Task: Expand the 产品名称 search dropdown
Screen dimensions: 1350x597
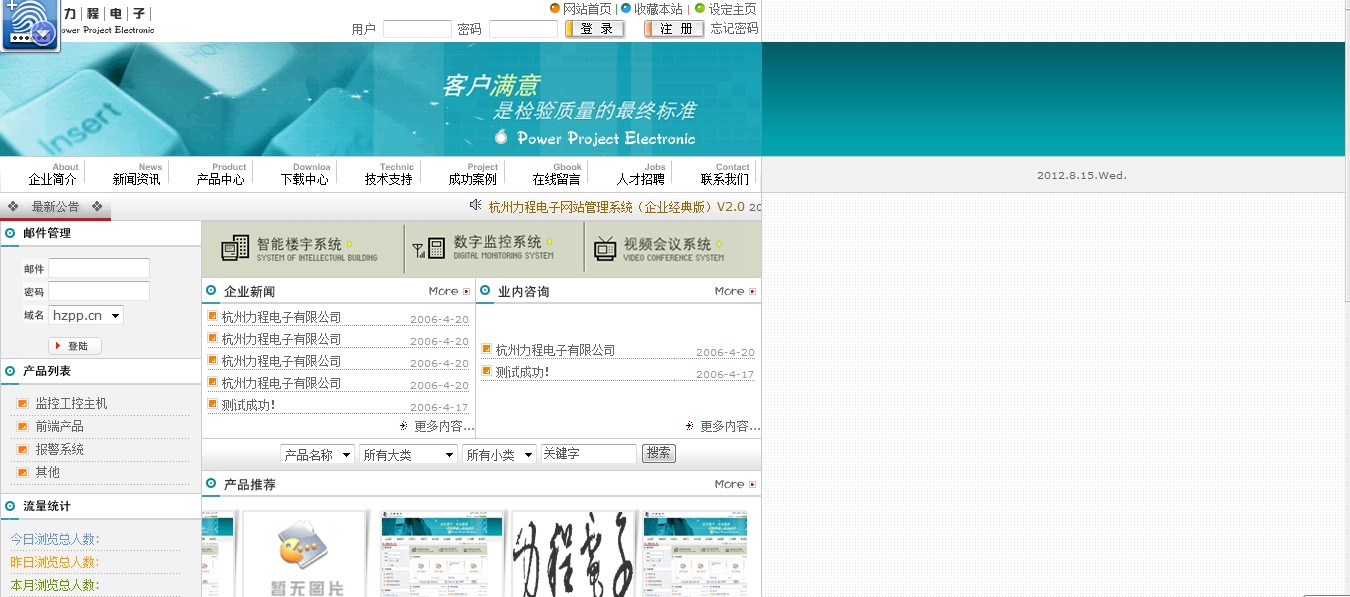Action: click(318, 454)
